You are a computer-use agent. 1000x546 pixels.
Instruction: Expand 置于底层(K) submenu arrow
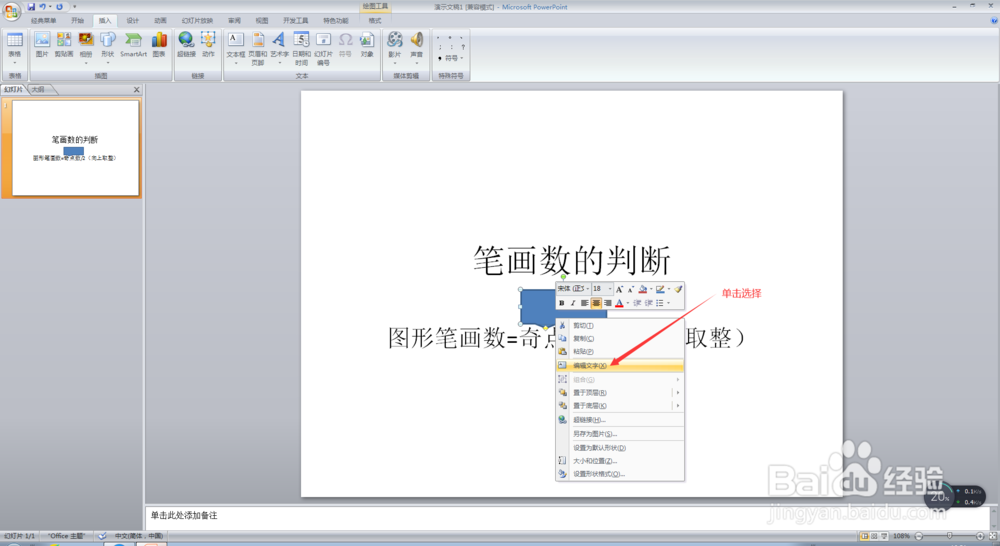pos(678,406)
